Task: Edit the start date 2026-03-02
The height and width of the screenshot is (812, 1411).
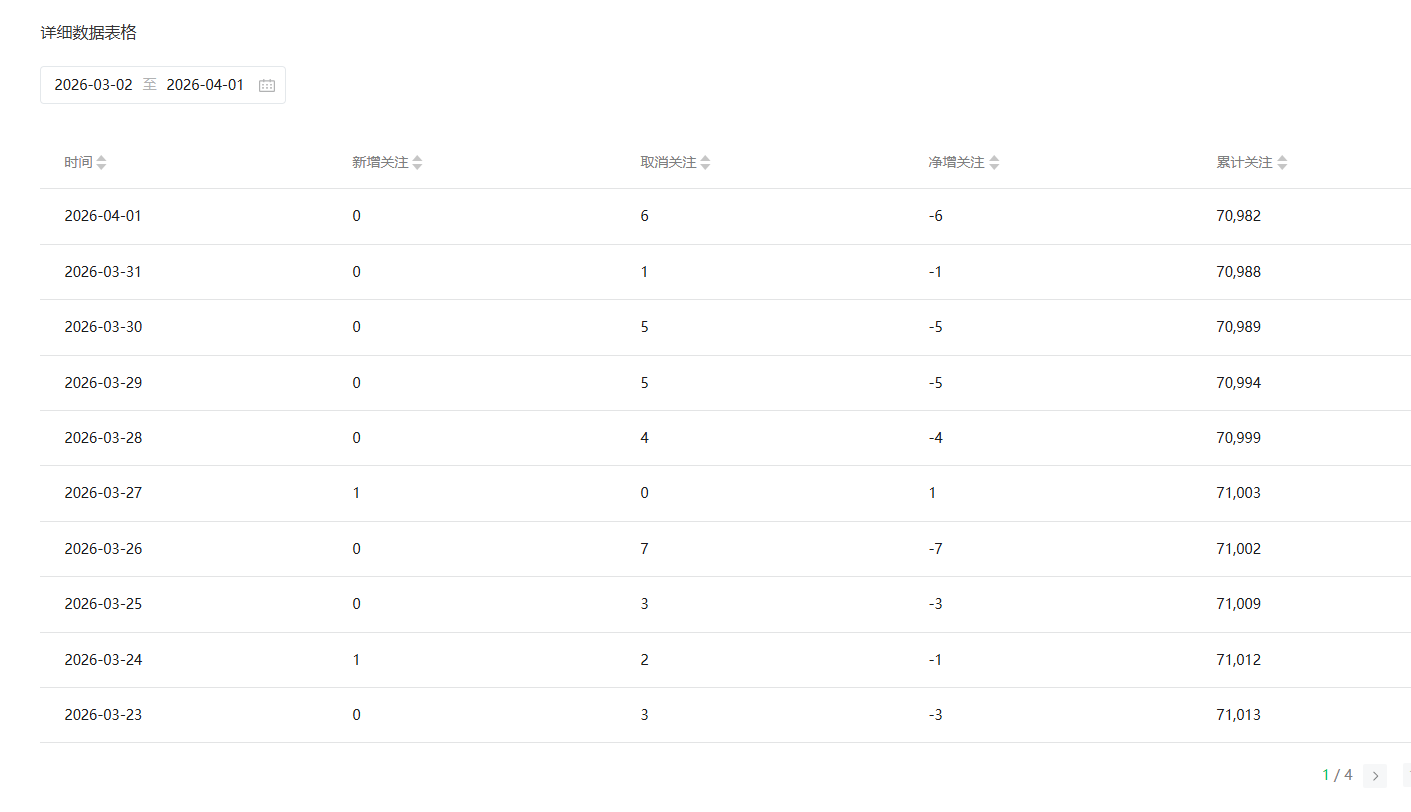Action: (x=94, y=85)
